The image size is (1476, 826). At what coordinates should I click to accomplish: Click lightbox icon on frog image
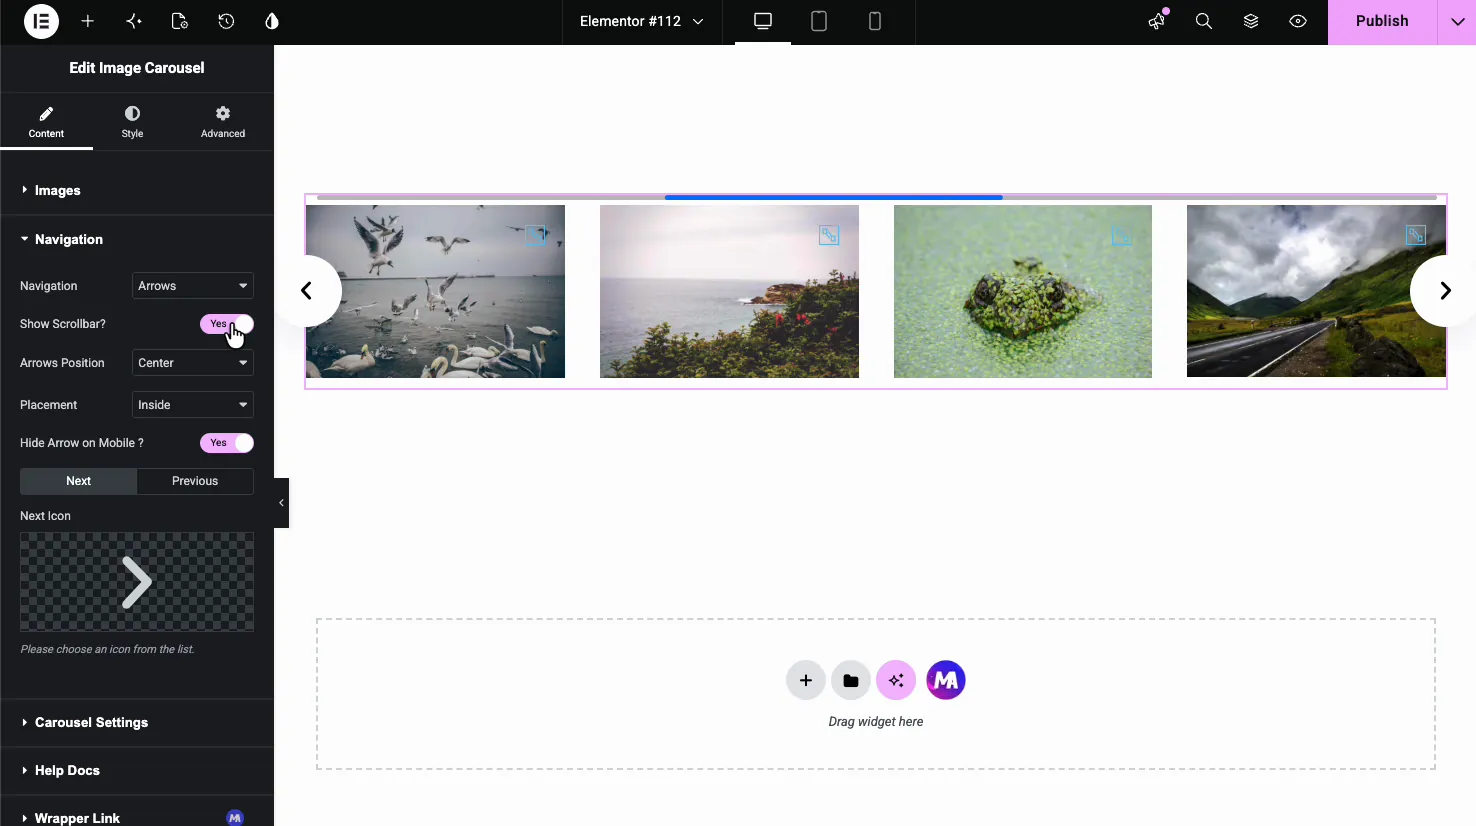tap(1122, 235)
